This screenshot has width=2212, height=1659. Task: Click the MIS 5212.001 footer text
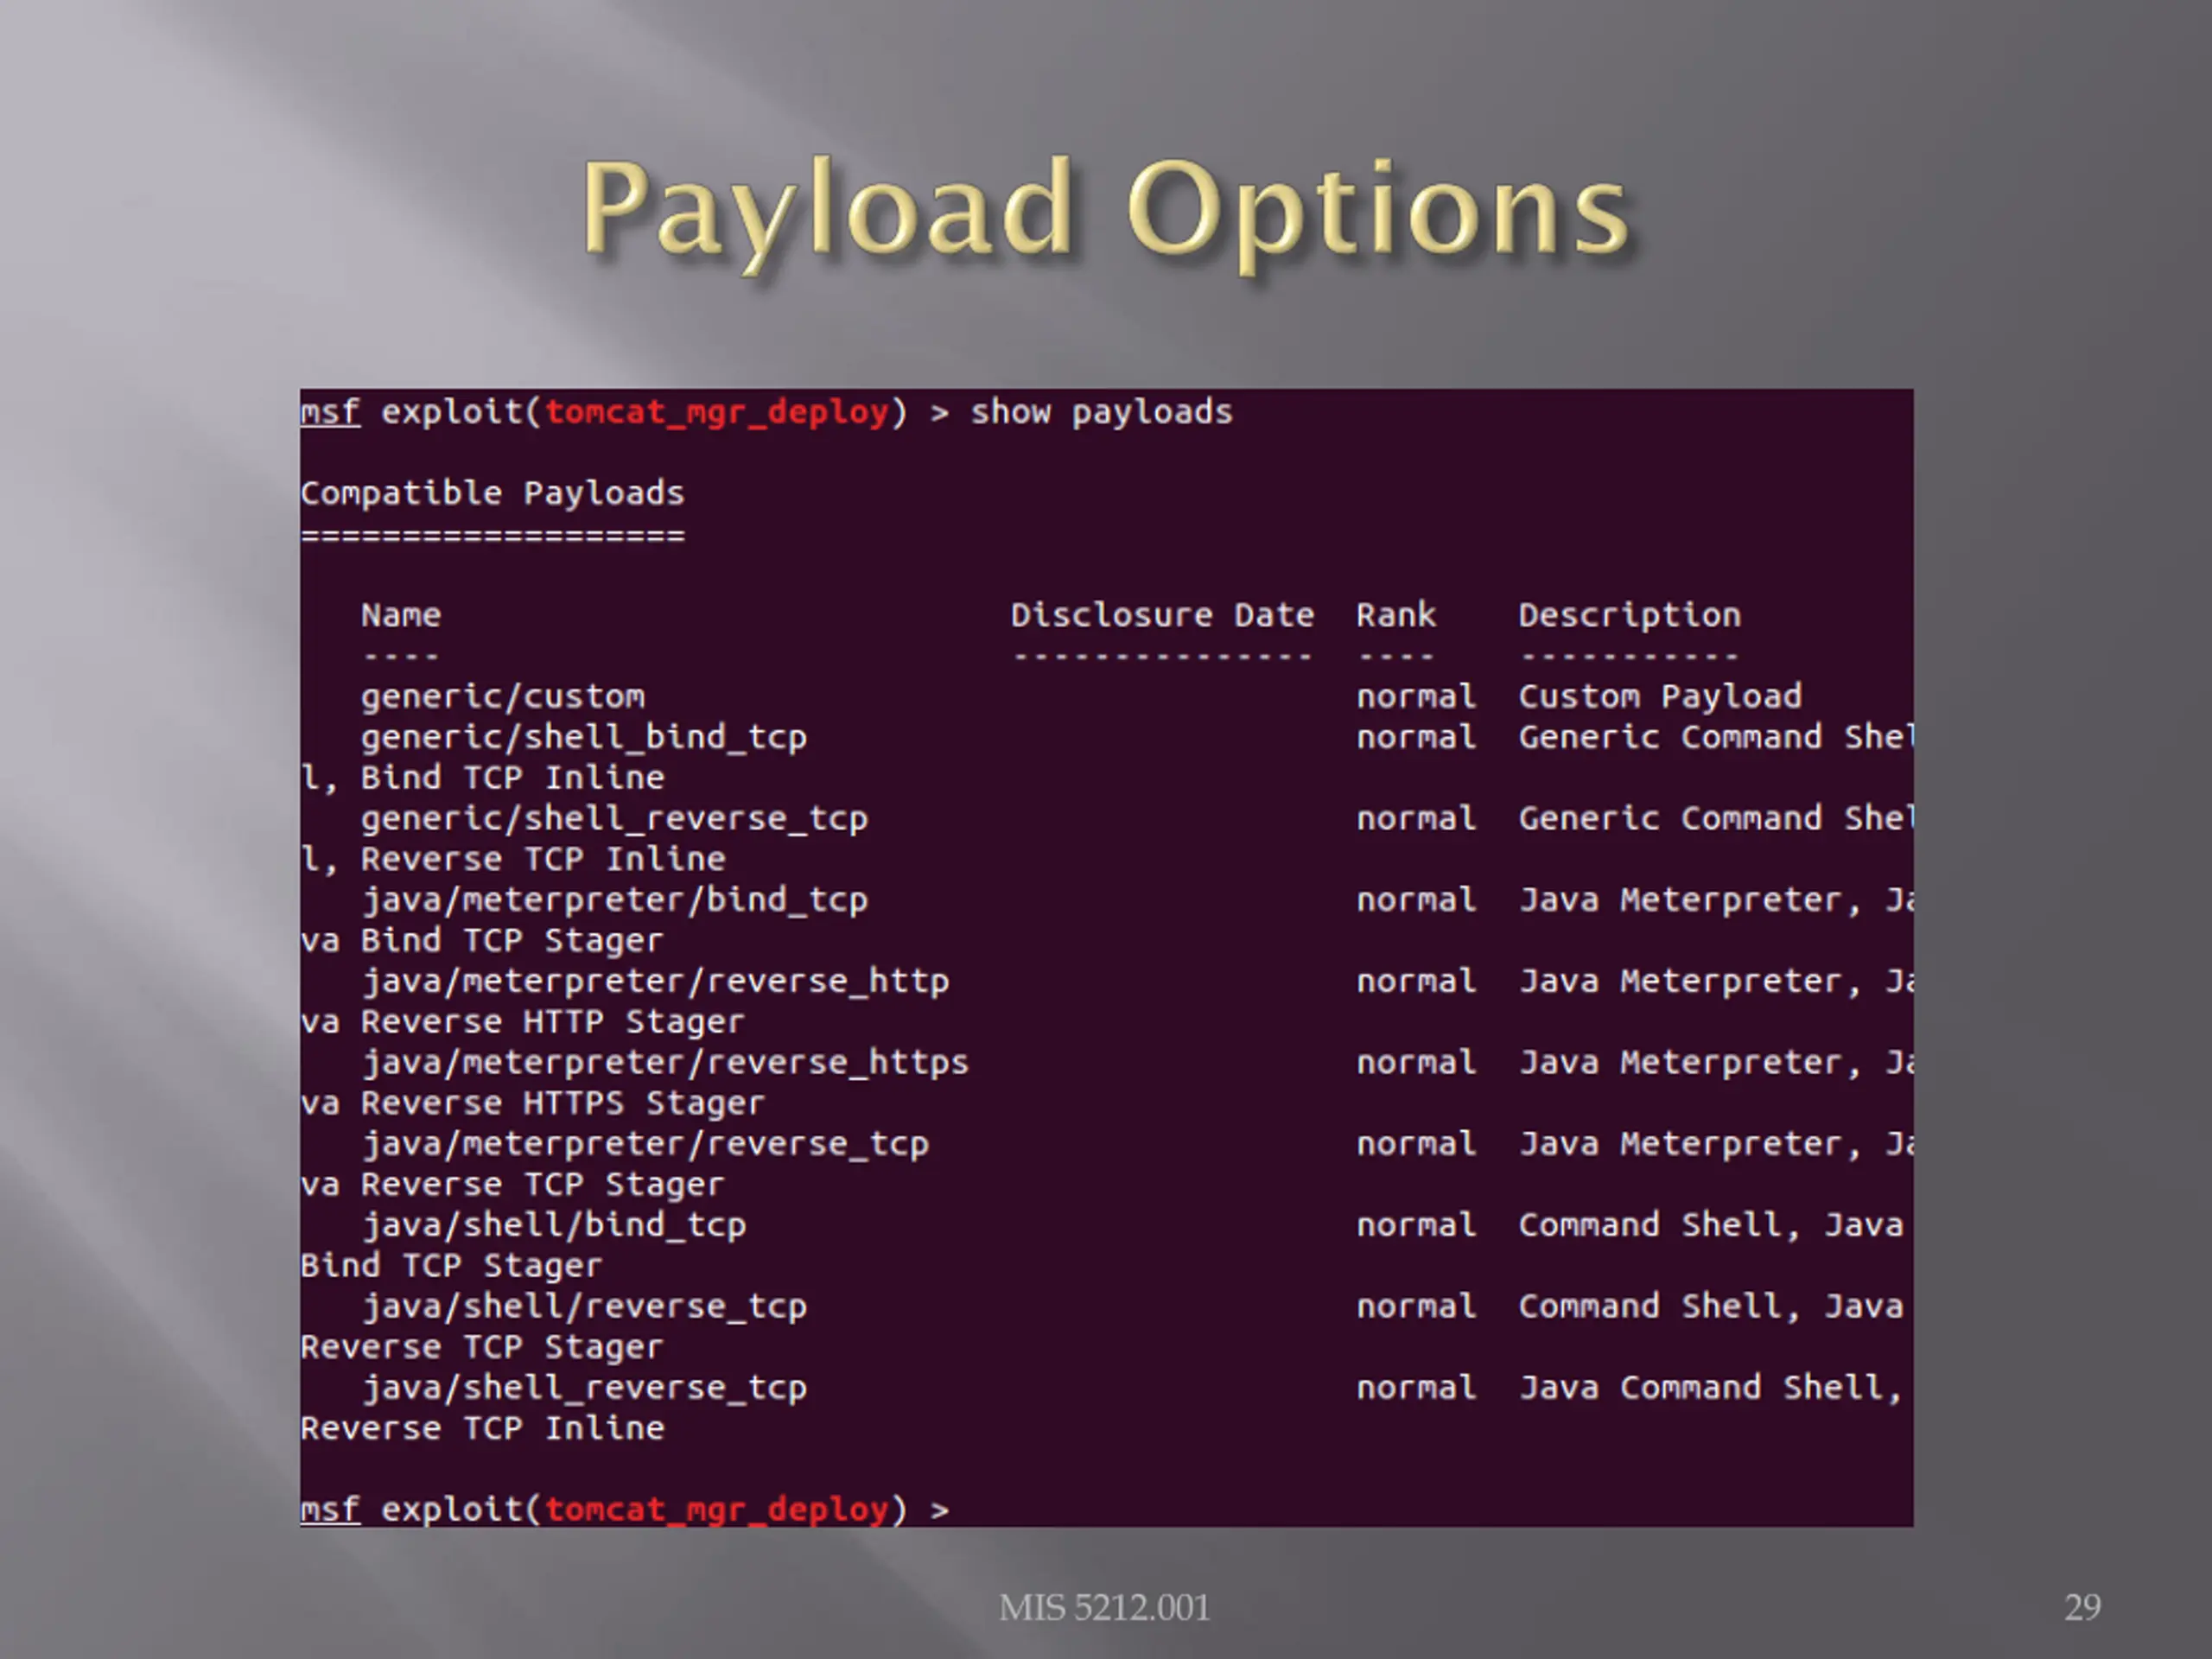point(1105,1607)
